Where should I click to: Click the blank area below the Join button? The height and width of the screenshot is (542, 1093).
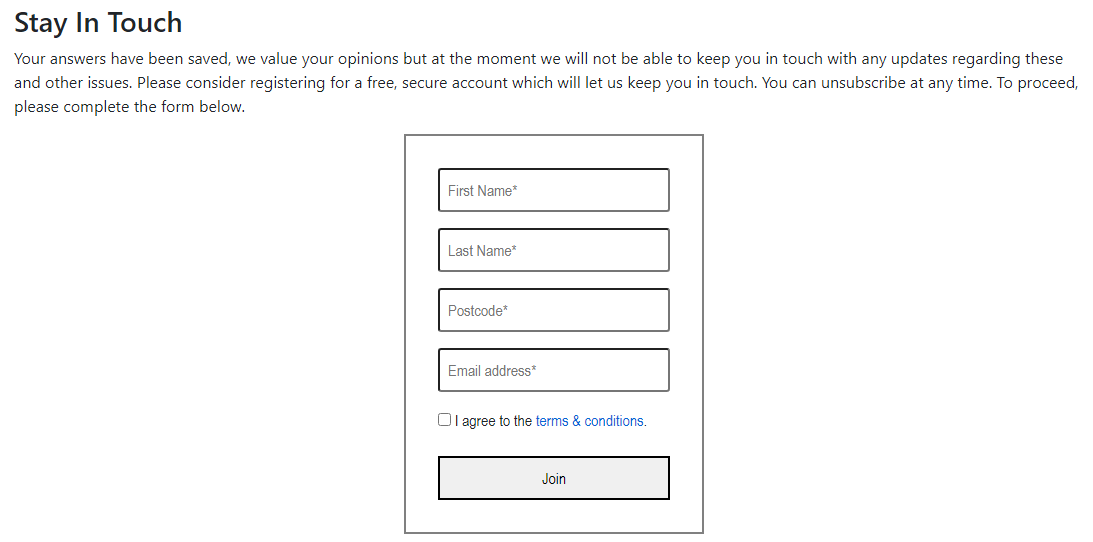pyautogui.click(x=553, y=515)
